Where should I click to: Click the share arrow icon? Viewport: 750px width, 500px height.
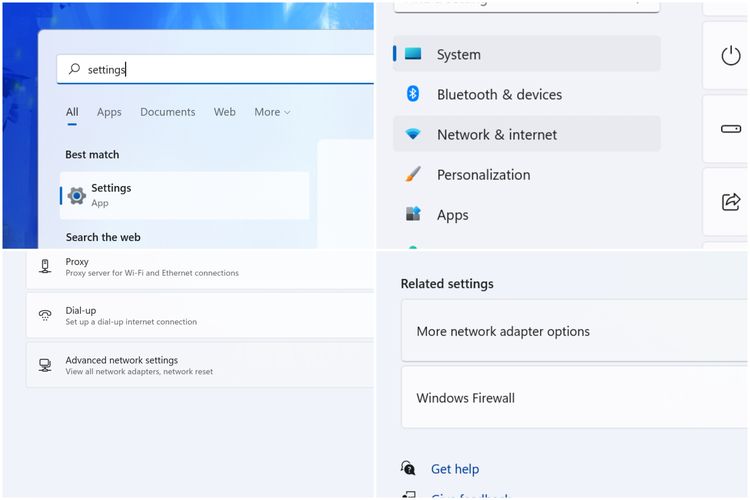pos(730,201)
